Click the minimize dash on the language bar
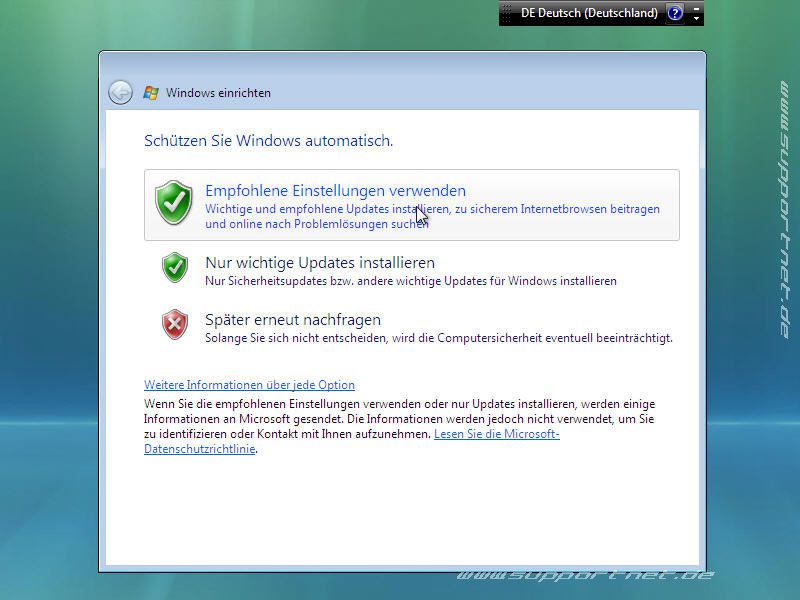Image resolution: width=800 pixels, height=600 pixels. tap(697, 7)
